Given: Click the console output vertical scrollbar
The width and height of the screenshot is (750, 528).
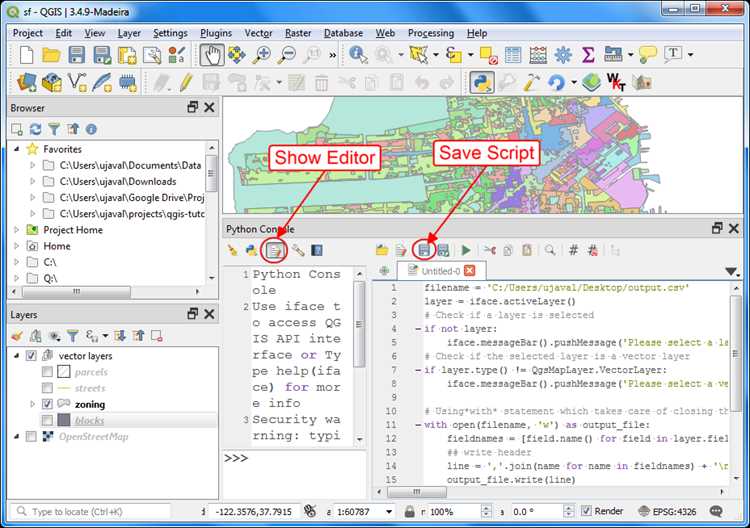Looking at the screenshot, I should [x=359, y=325].
